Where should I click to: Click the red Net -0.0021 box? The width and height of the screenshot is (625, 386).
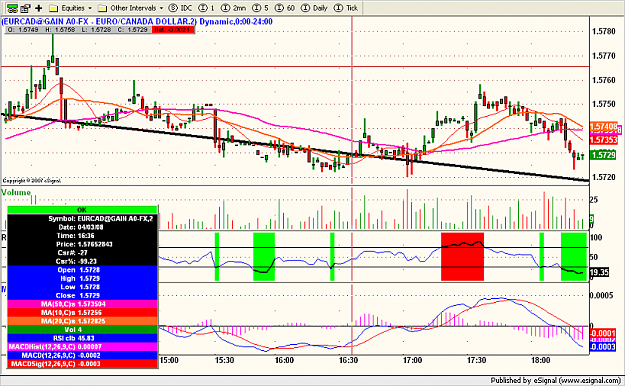tap(173, 30)
